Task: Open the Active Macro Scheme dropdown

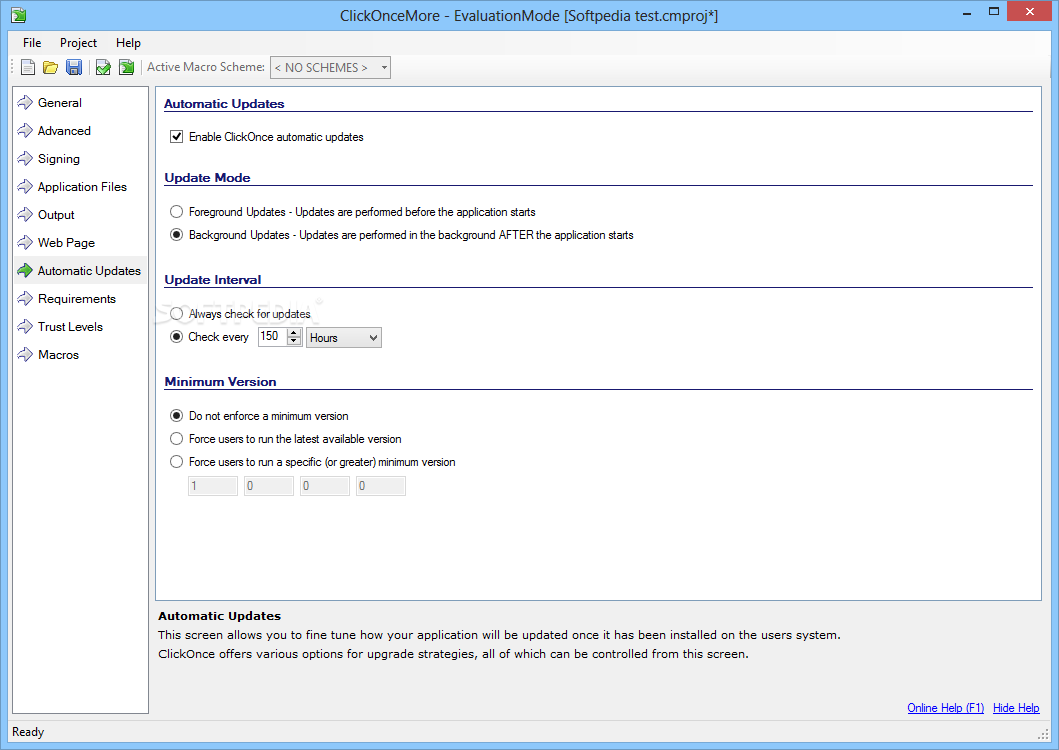Action: (330, 68)
